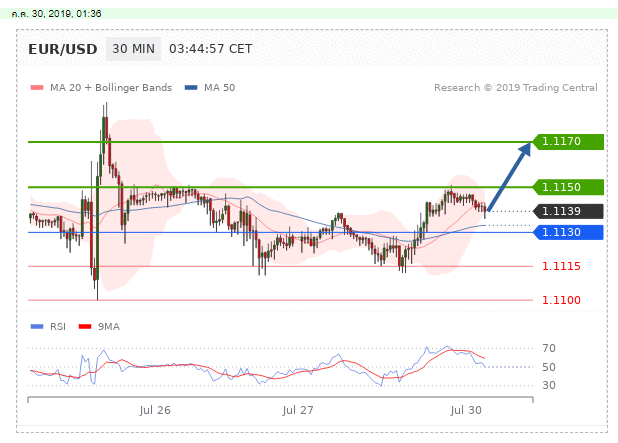Click the MA 20 + Bollinger Bands legend text
Screen dimensions: 618x443
111,87
